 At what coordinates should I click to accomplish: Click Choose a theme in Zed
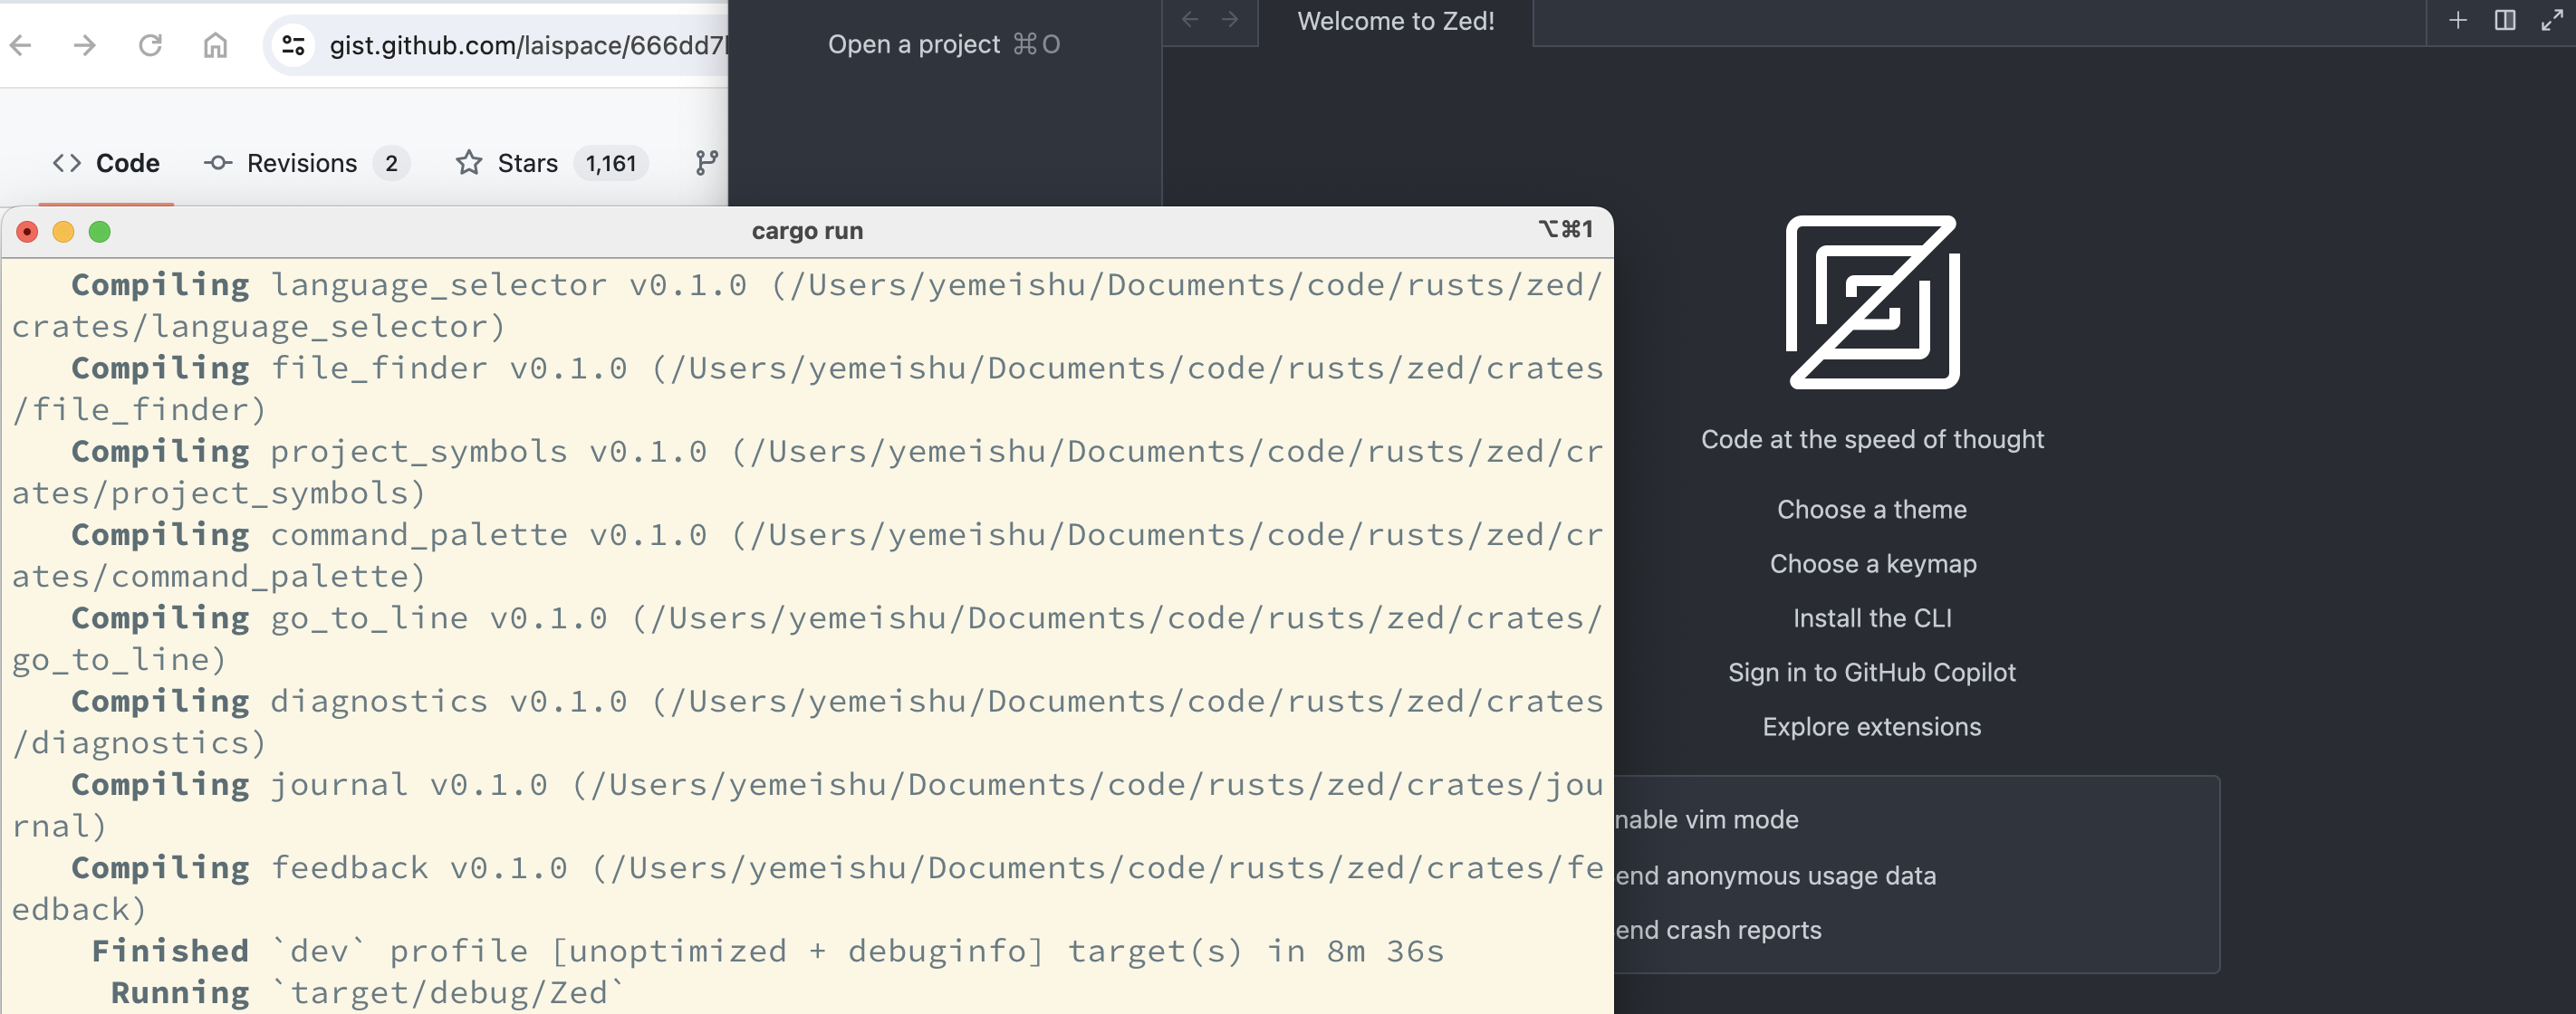[1872, 509]
